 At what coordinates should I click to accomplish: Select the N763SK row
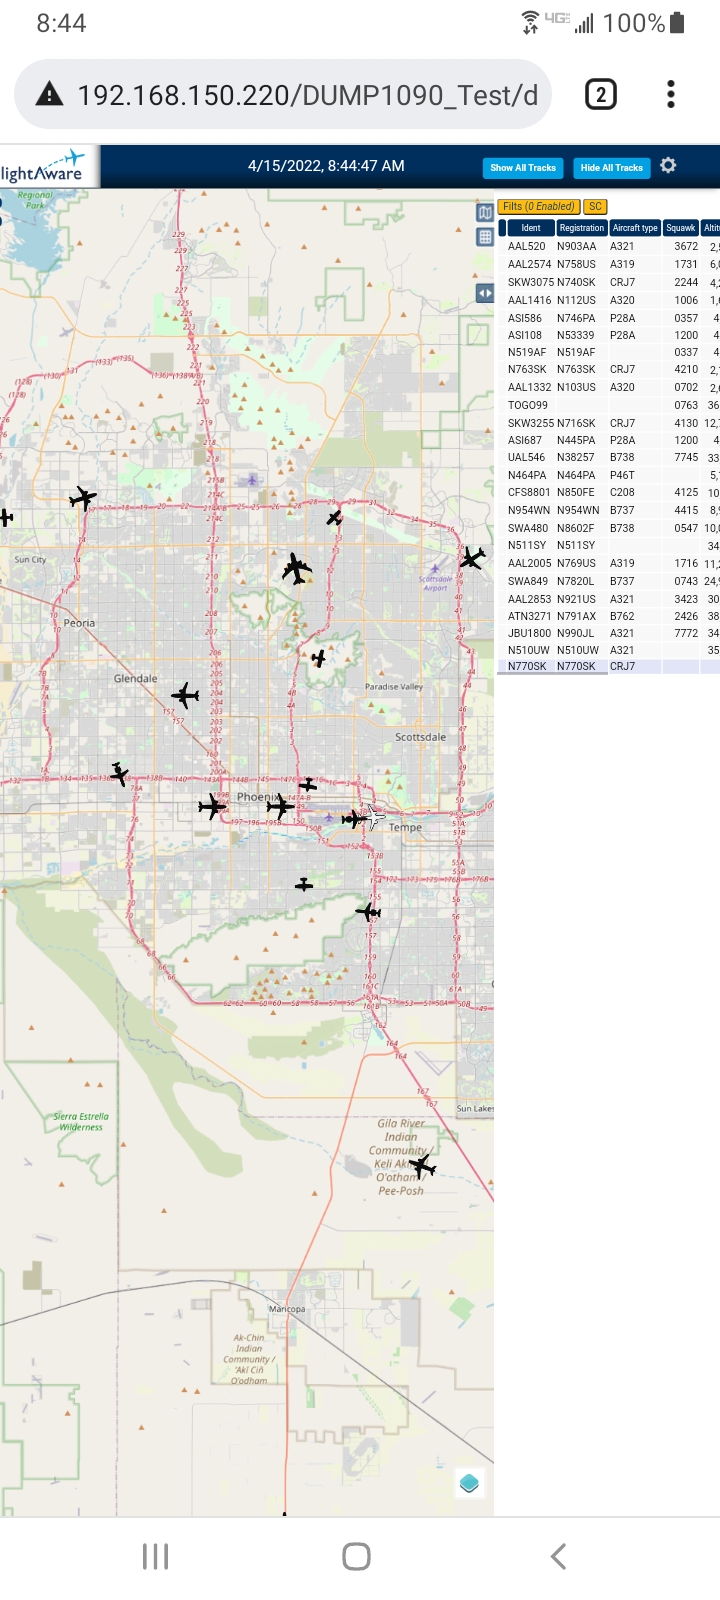click(608, 369)
